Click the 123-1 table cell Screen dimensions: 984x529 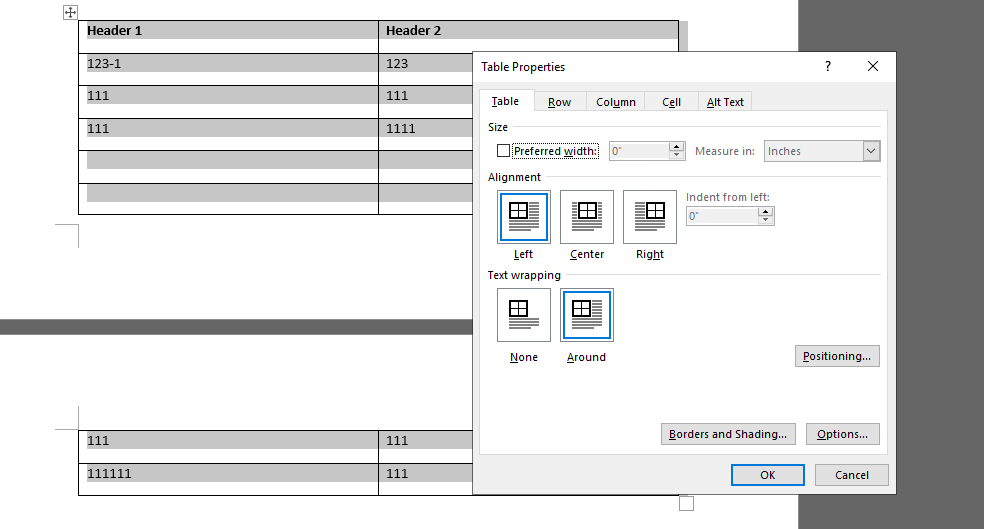[x=228, y=70]
